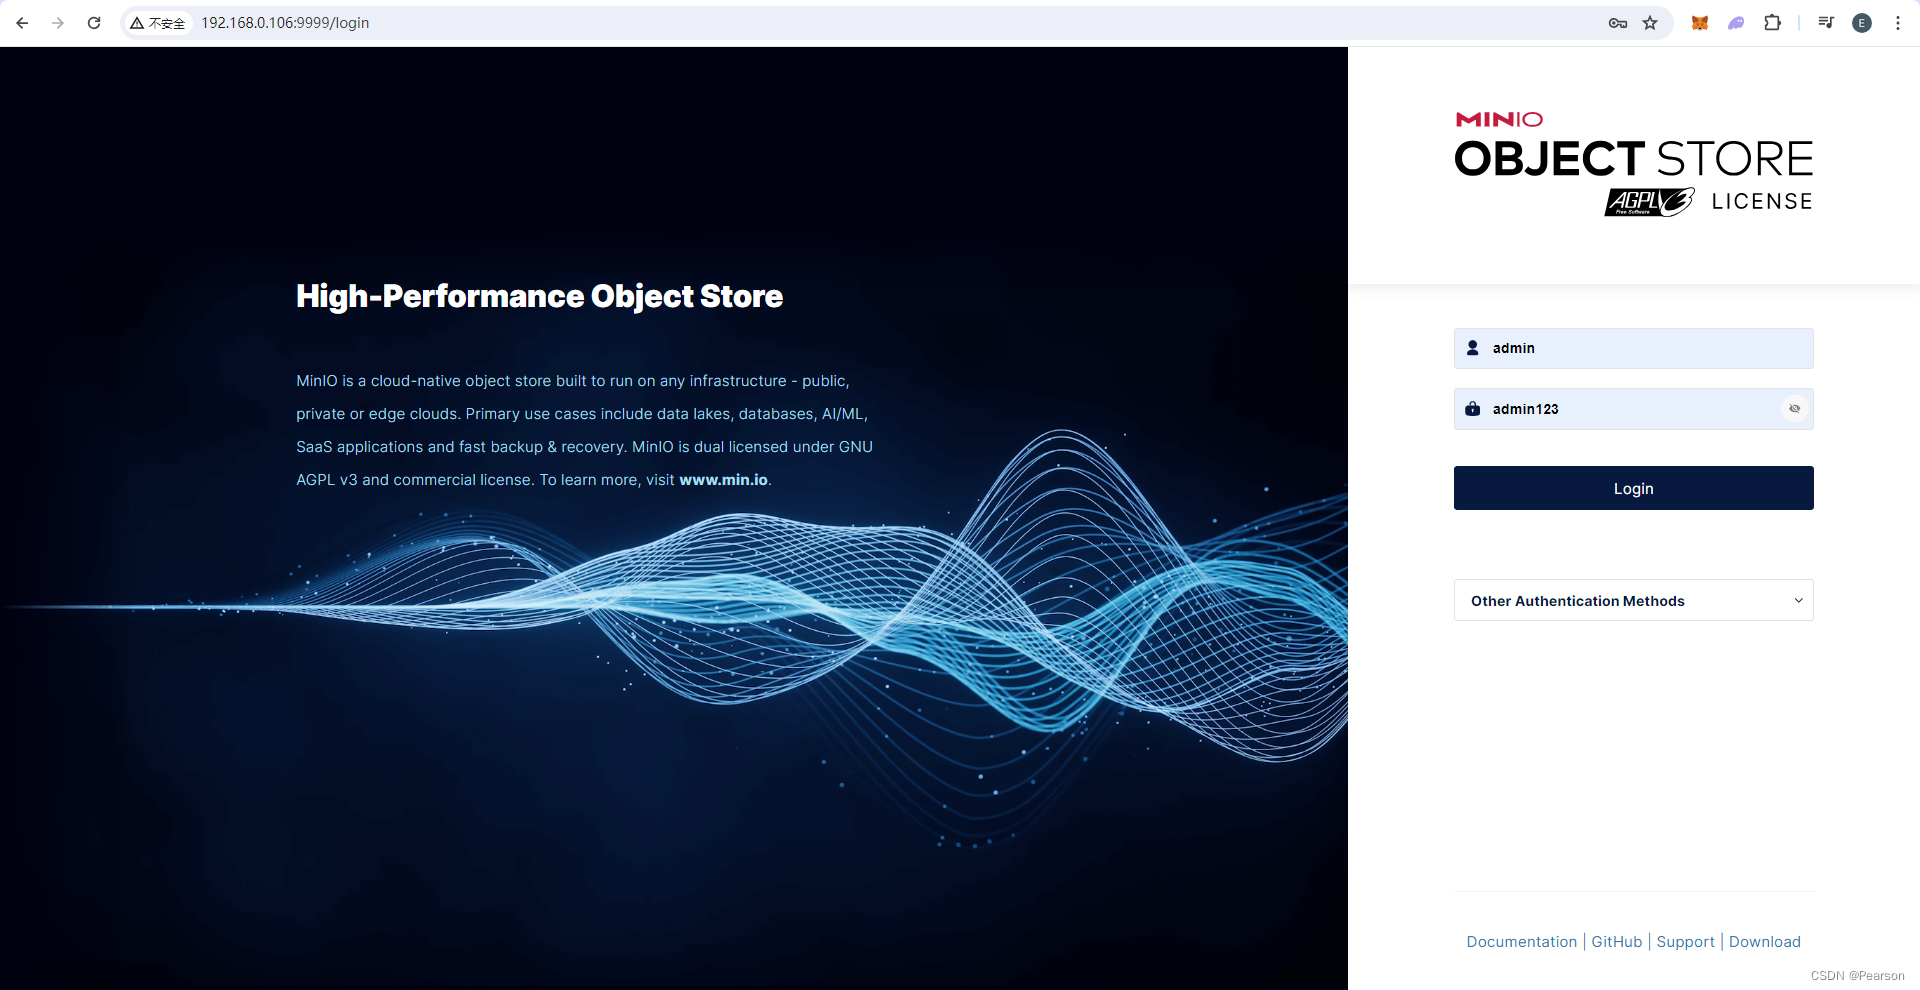The height and width of the screenshot is (990, 1920).
Task: Click the not-secure warning badge
Action: click(158, 23)
